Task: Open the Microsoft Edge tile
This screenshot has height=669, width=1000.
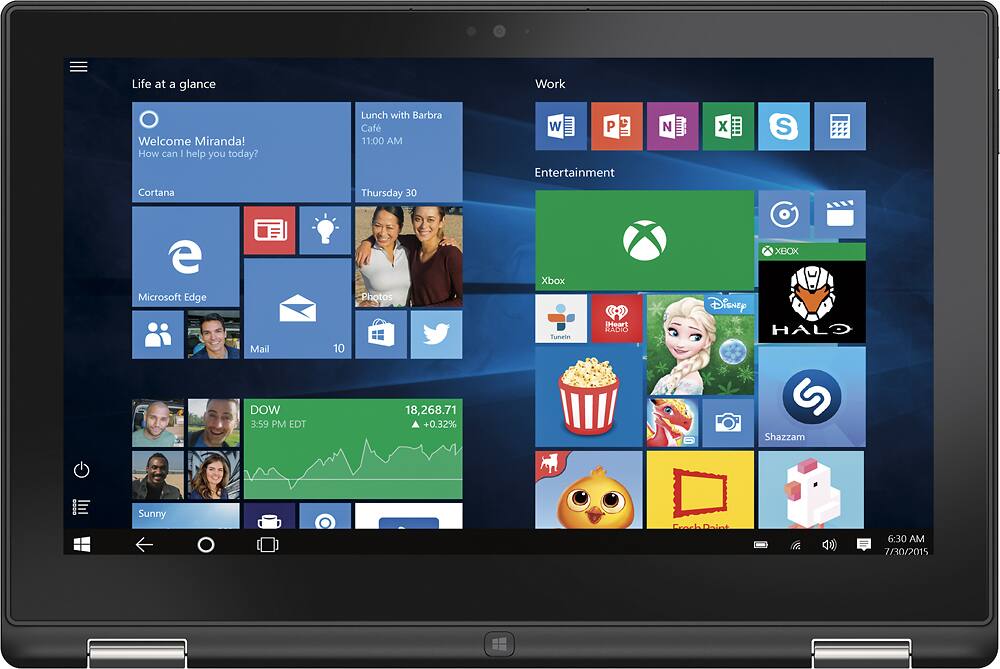Action: click(186, 257)
